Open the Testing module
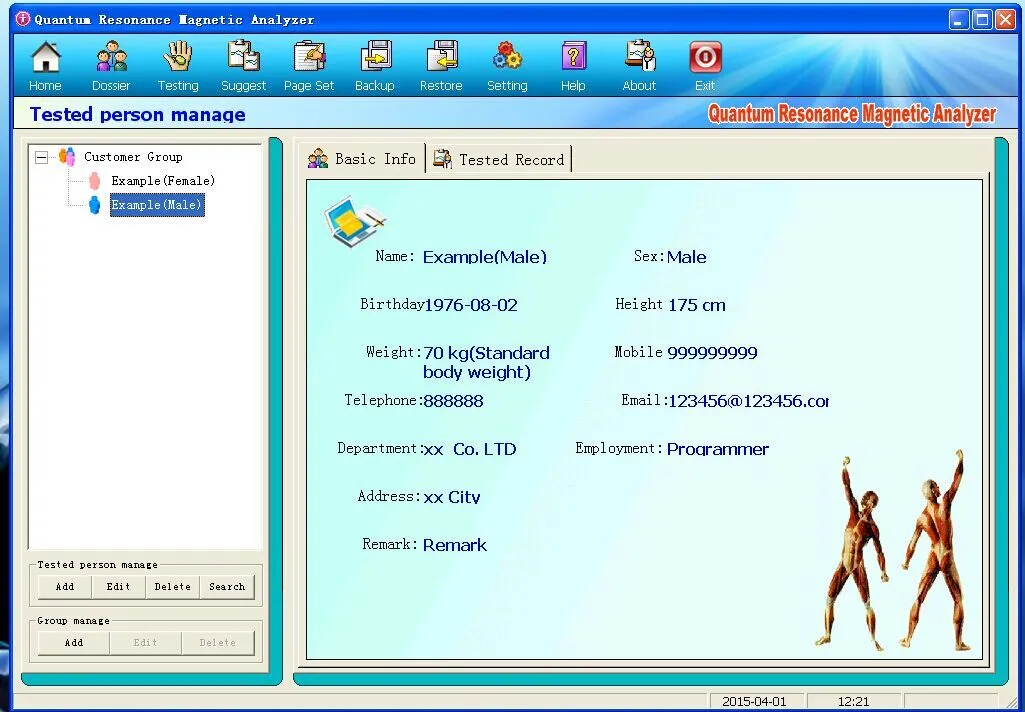This screenshot has height=712, width=1025. (x=177, y=63)
